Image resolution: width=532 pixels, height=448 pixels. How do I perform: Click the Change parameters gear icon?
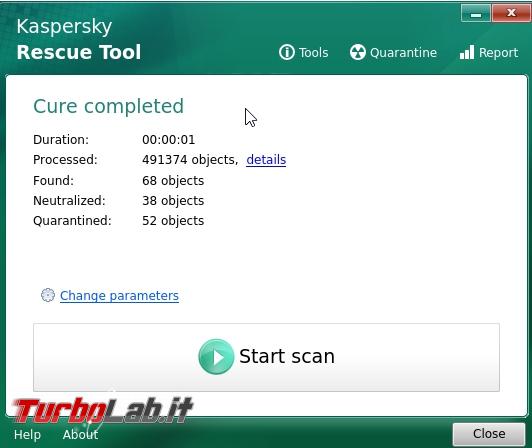48,295
